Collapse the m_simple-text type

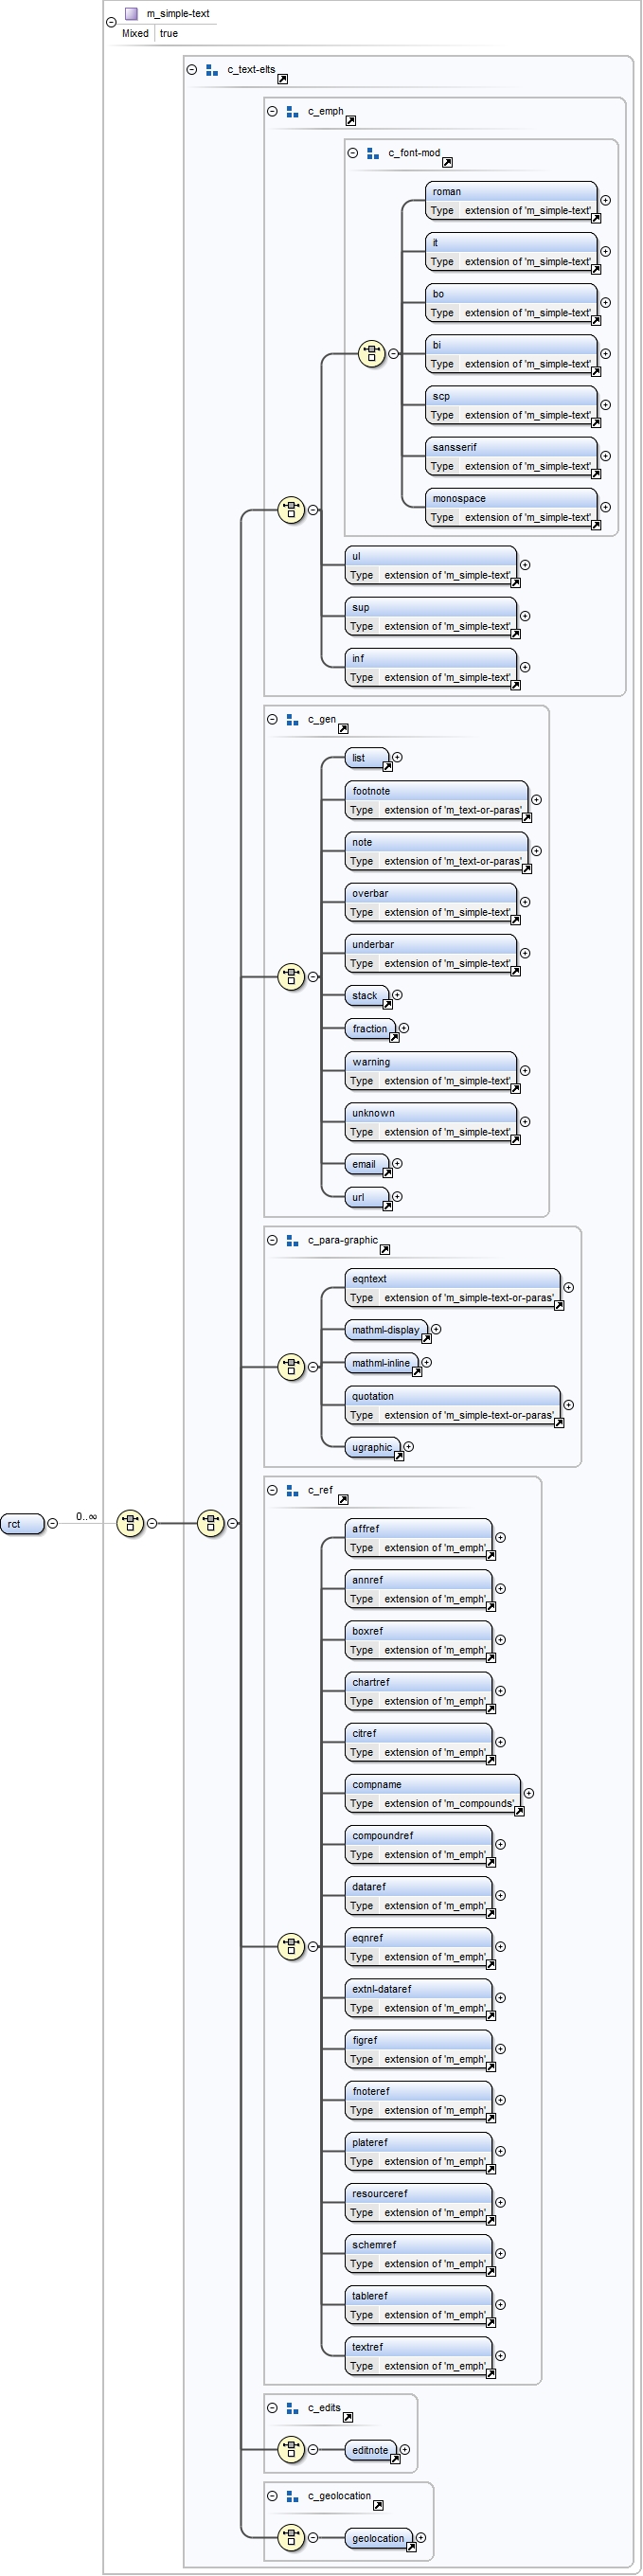pyautogui.click(x=111, y=22)
